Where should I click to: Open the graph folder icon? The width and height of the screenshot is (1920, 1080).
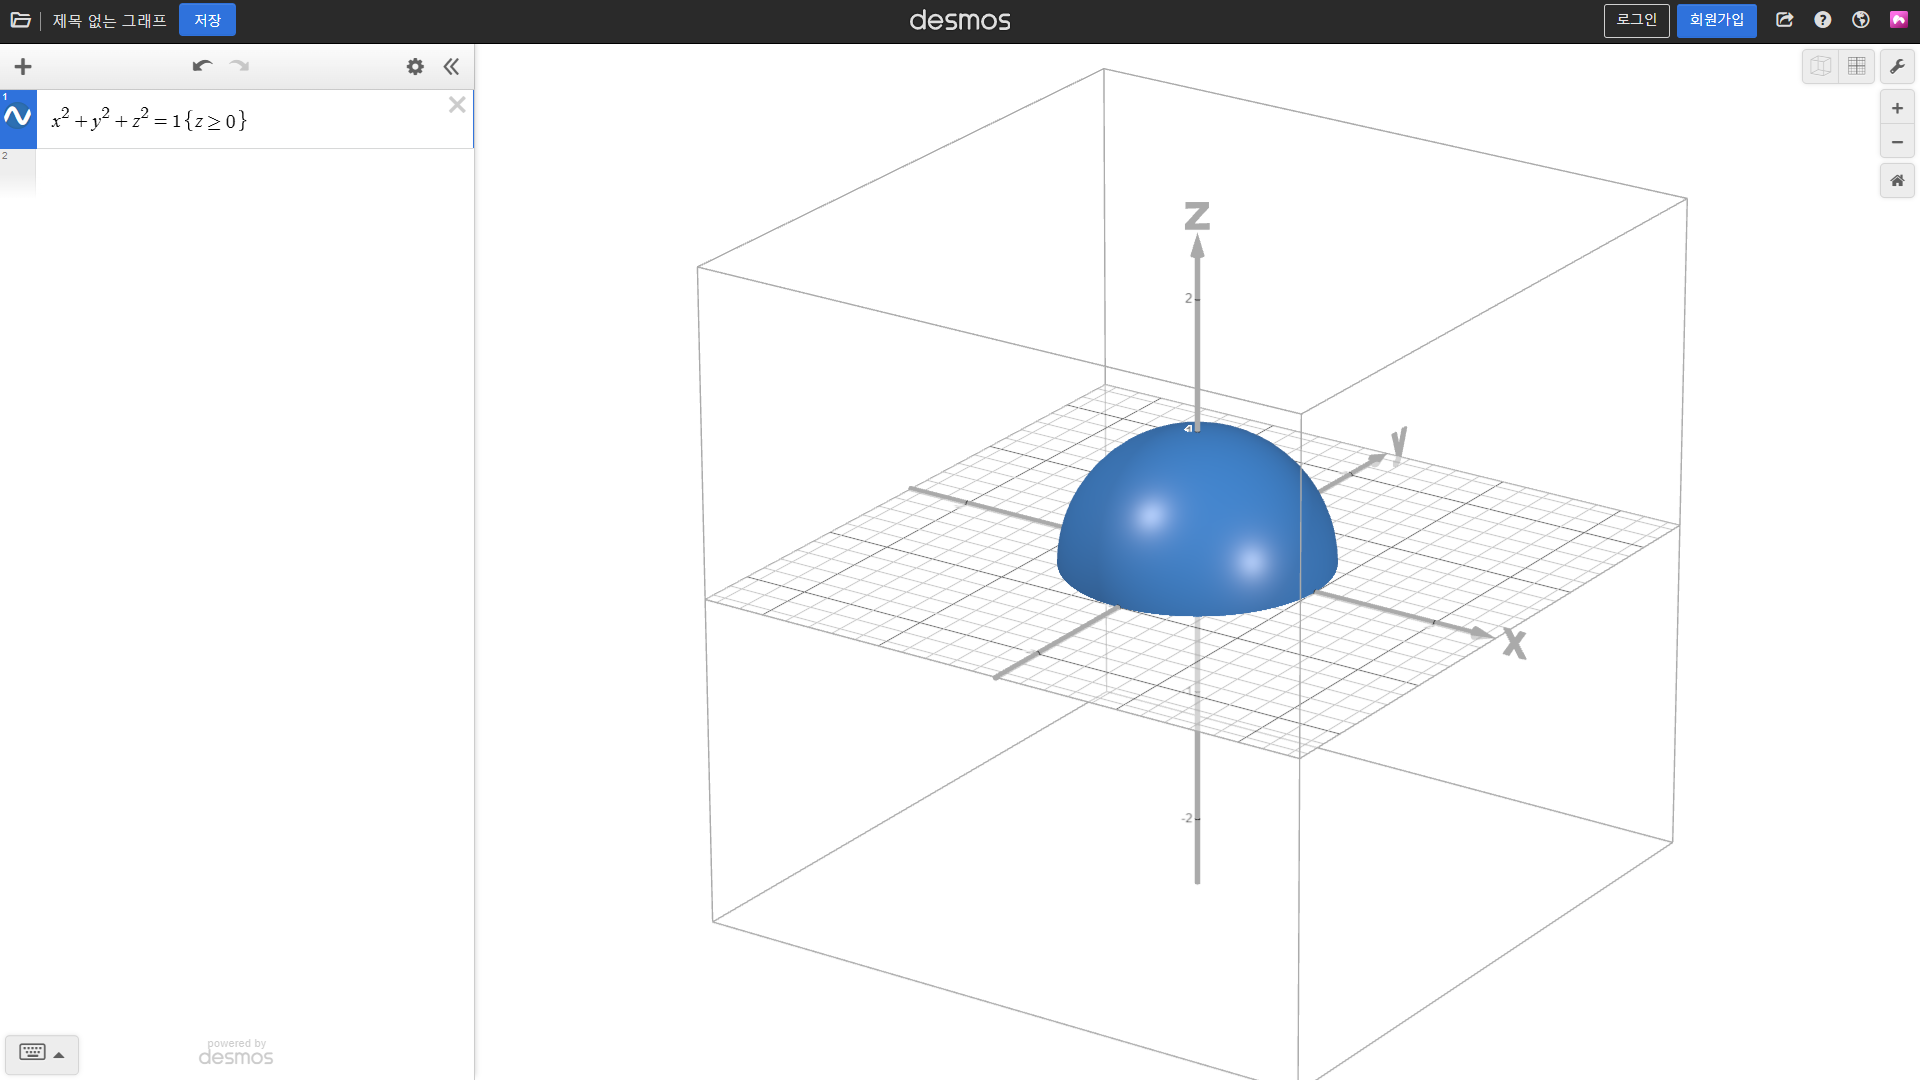coord(20,20)
